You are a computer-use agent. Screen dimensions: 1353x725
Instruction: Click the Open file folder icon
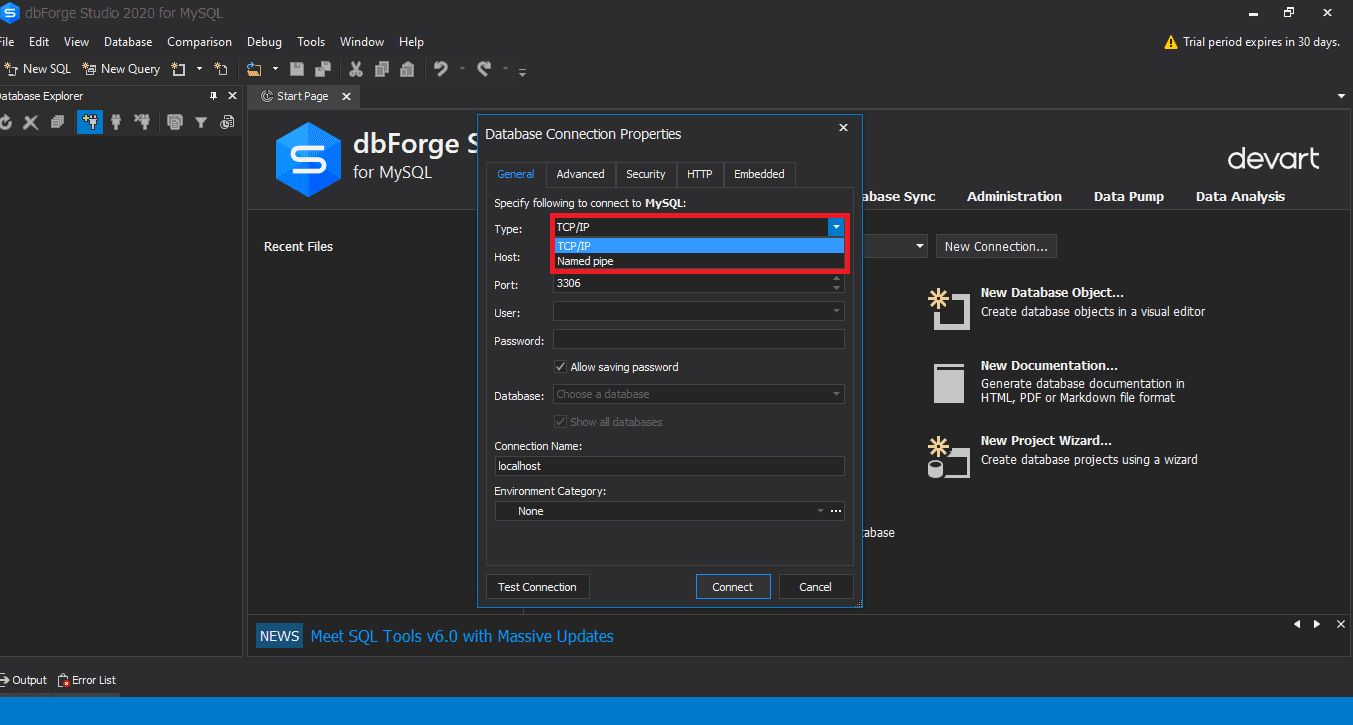click(x=254, y=69)
